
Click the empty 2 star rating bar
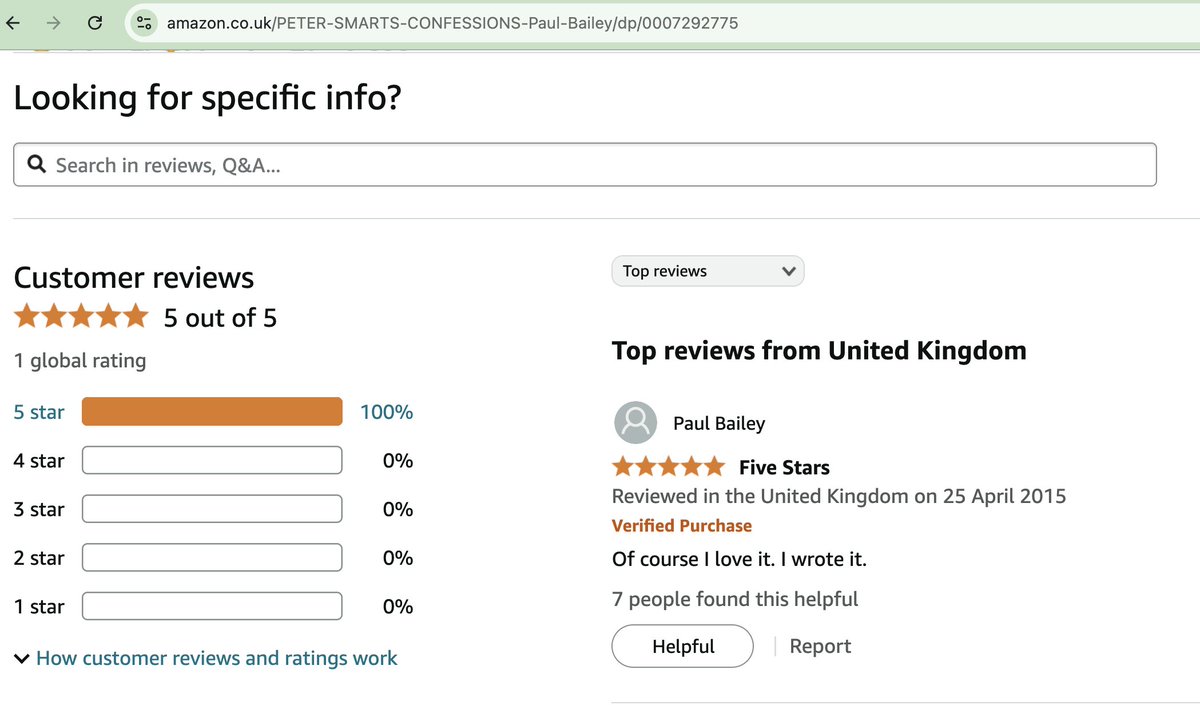pyautogui.click(x=212, y=557)
